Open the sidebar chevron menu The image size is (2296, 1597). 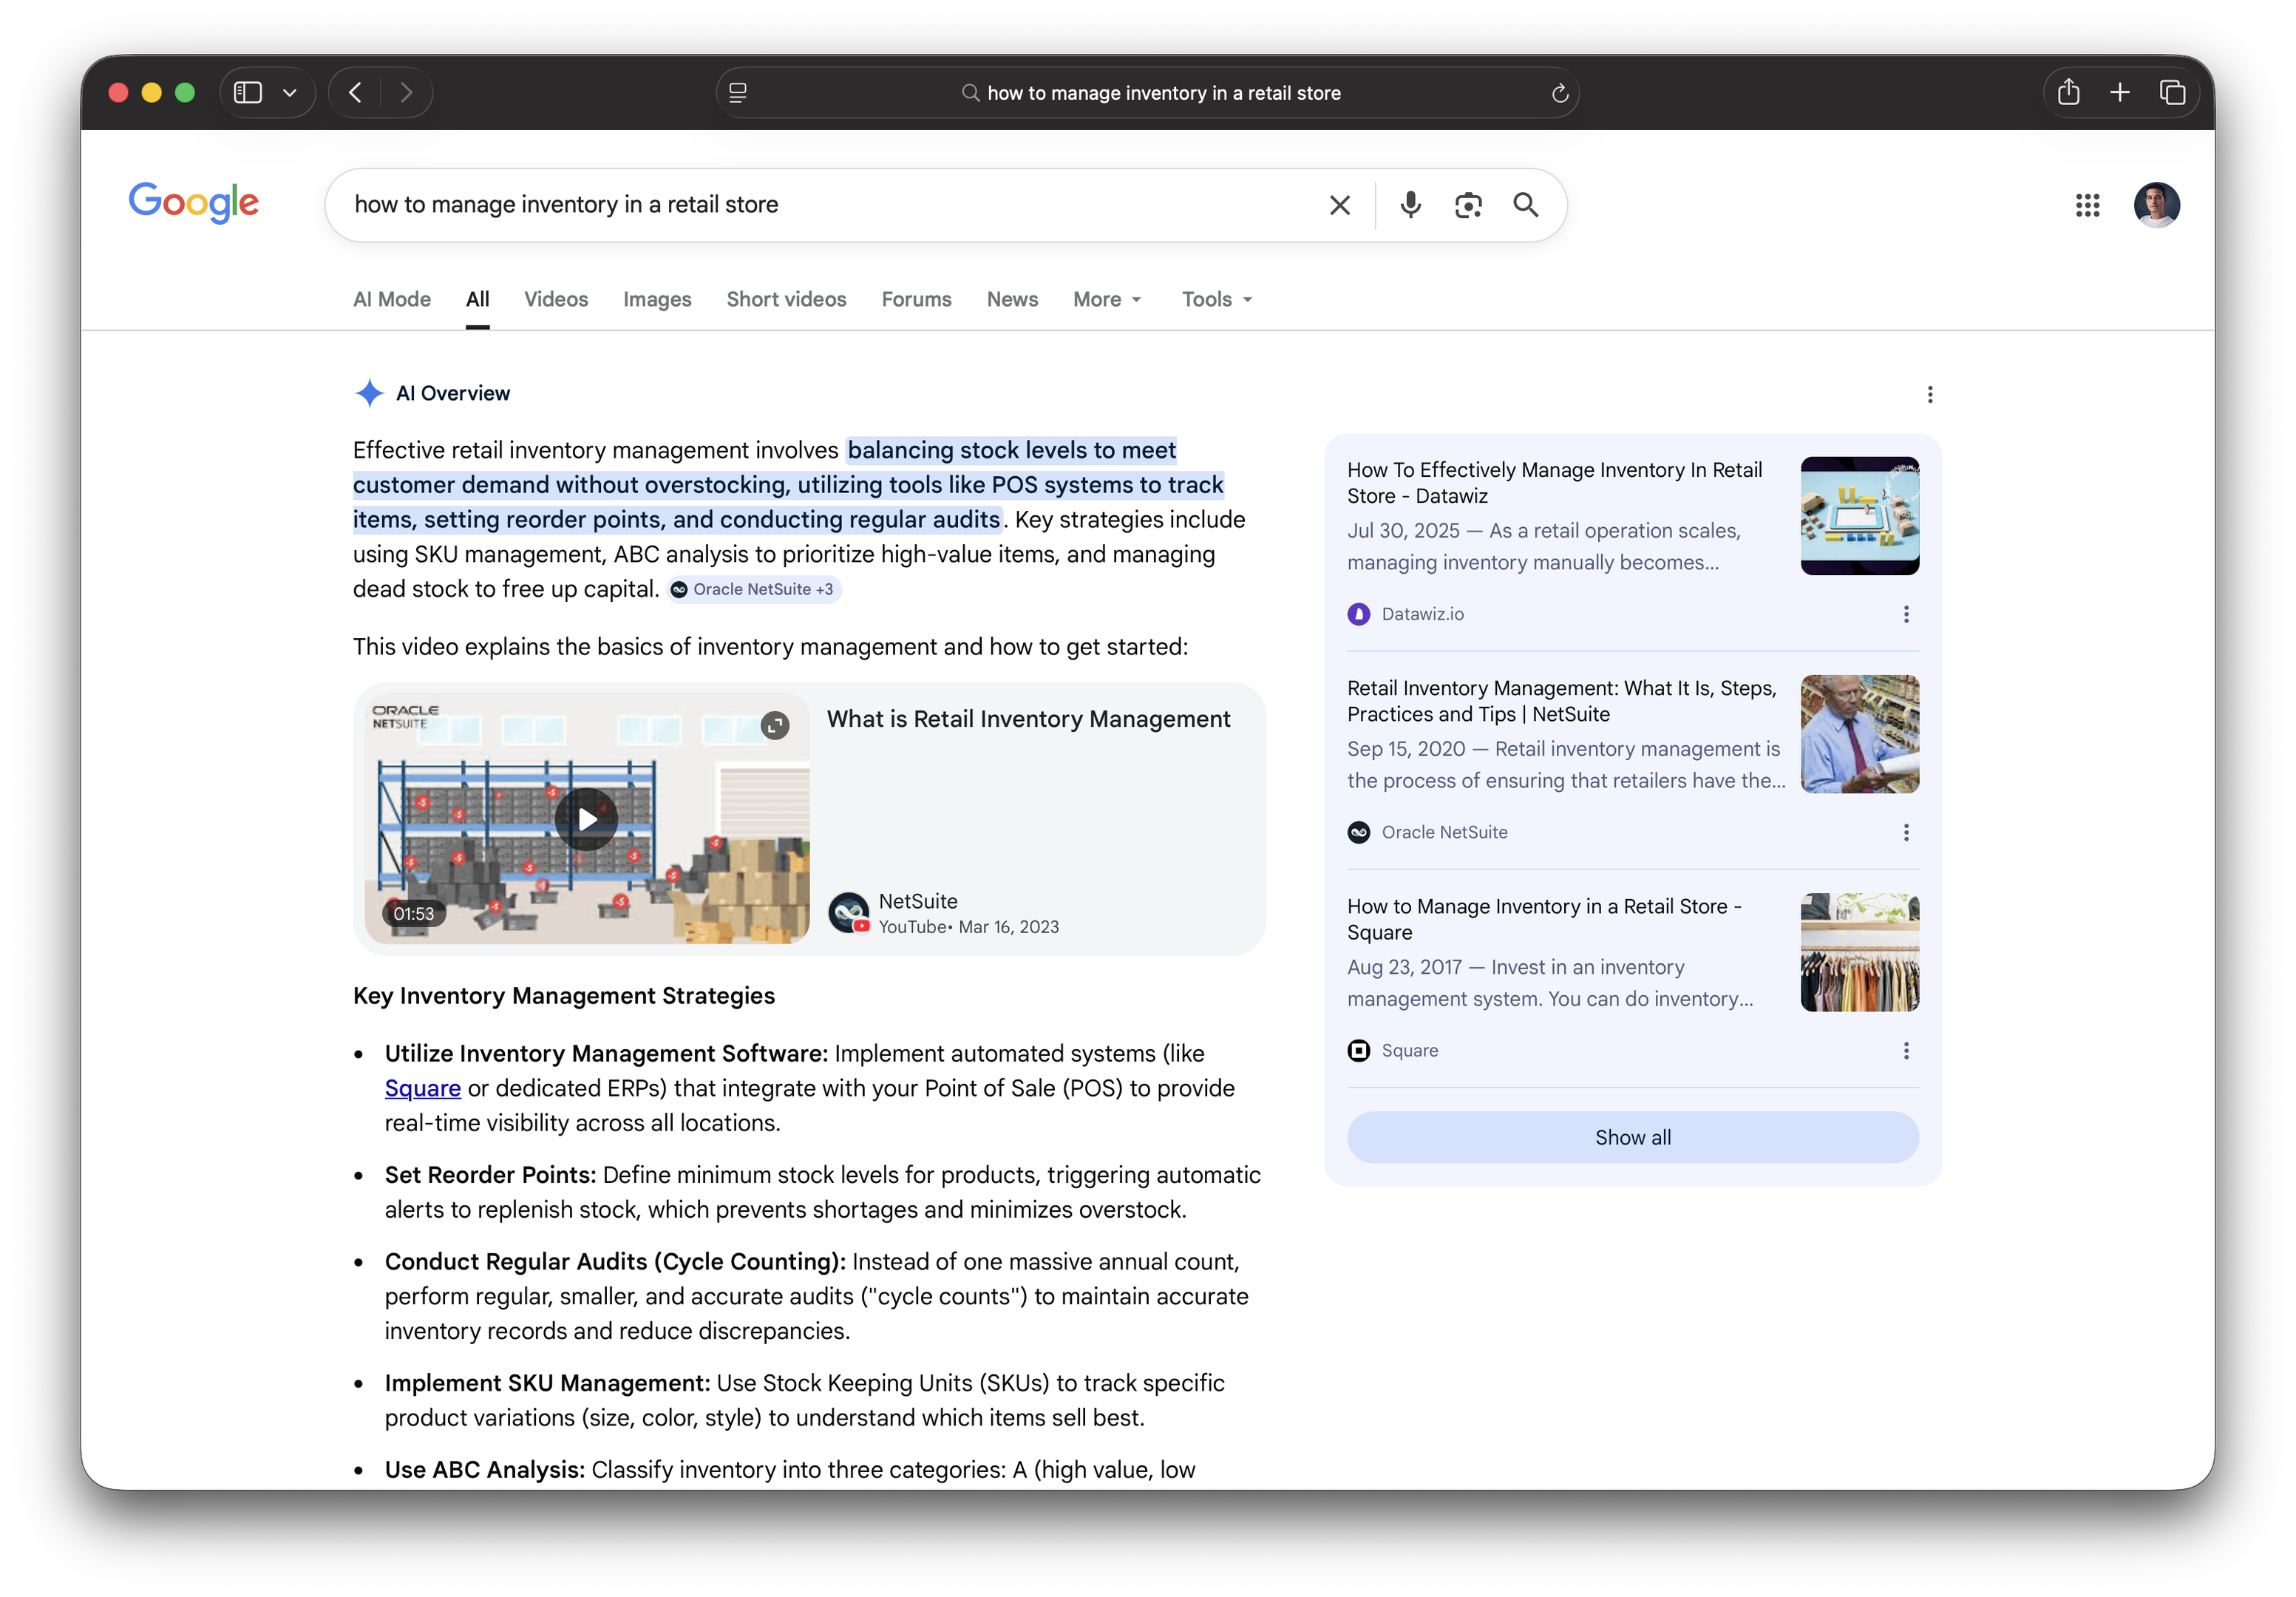tap(290, 92)
